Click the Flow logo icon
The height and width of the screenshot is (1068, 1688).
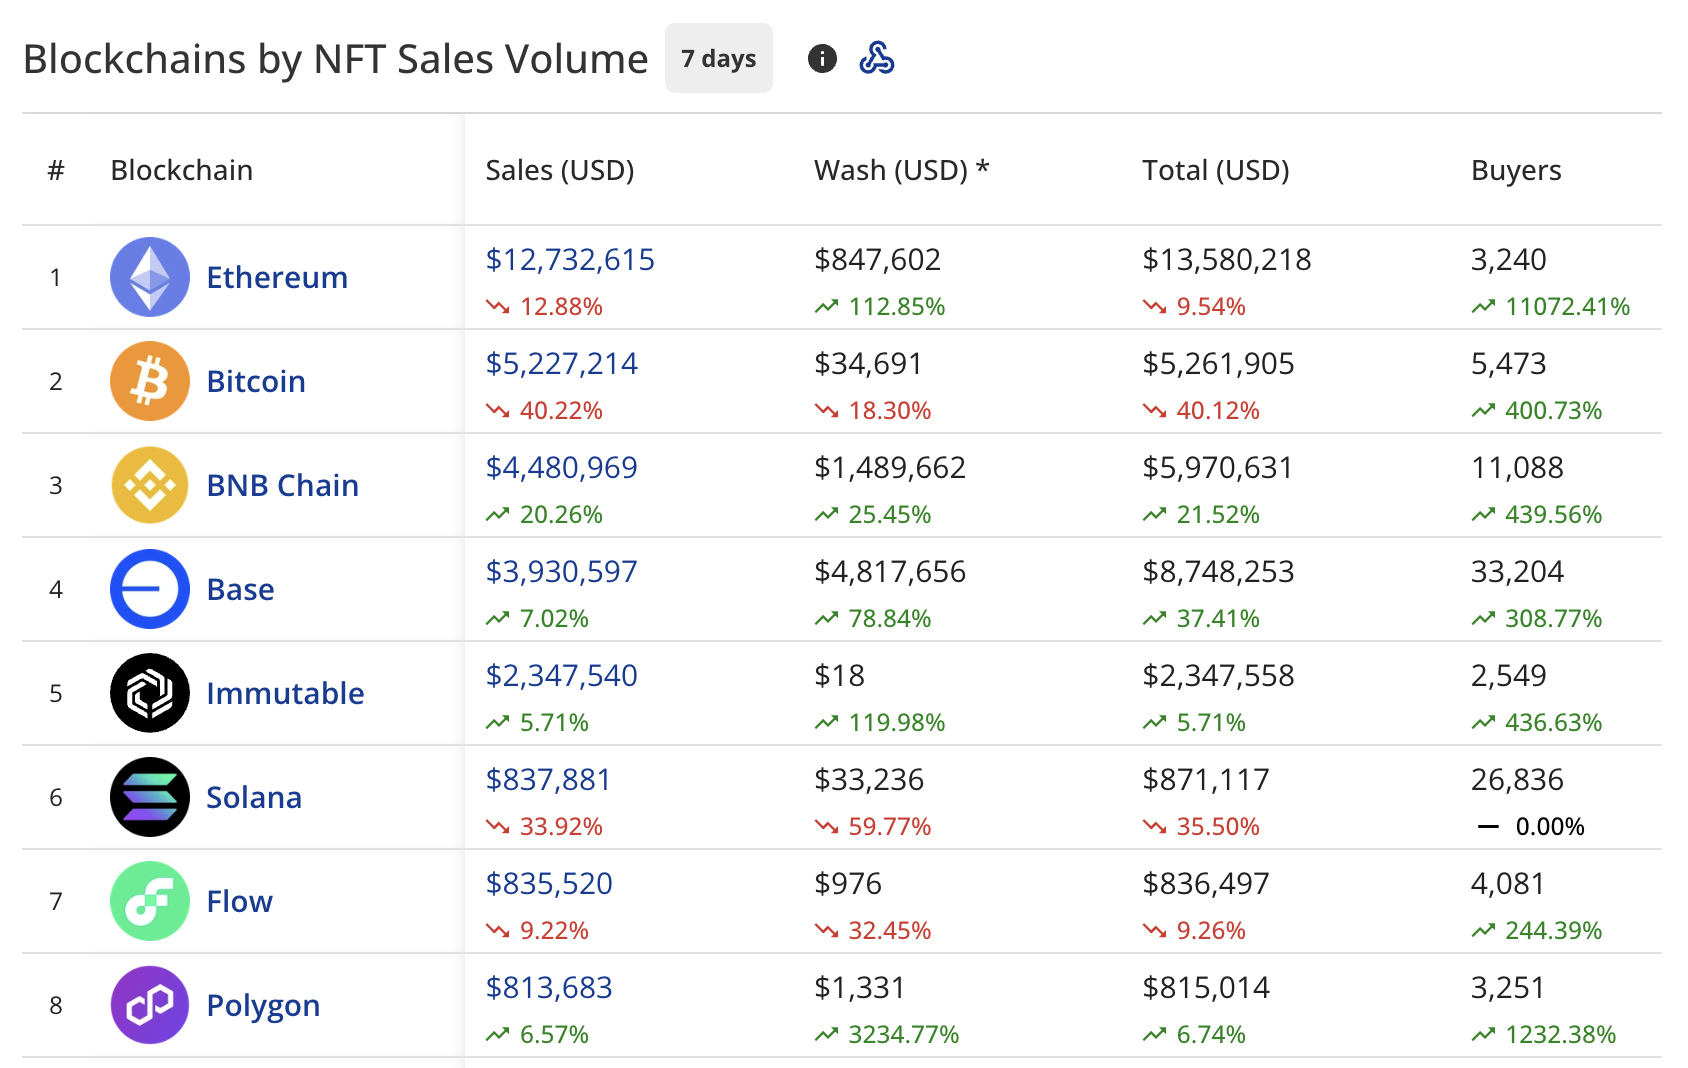[x=150, y=901]
